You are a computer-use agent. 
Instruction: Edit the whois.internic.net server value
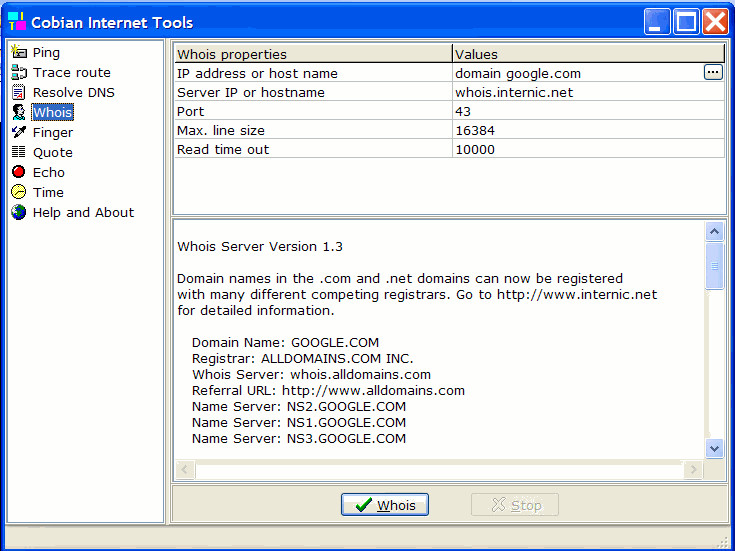click(588, 92)
